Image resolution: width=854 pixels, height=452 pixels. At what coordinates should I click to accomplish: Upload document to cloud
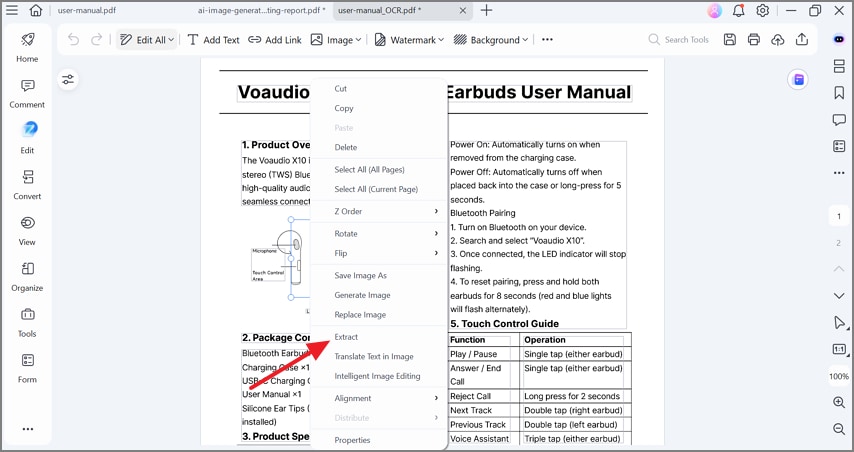click(x=778, y=39)
